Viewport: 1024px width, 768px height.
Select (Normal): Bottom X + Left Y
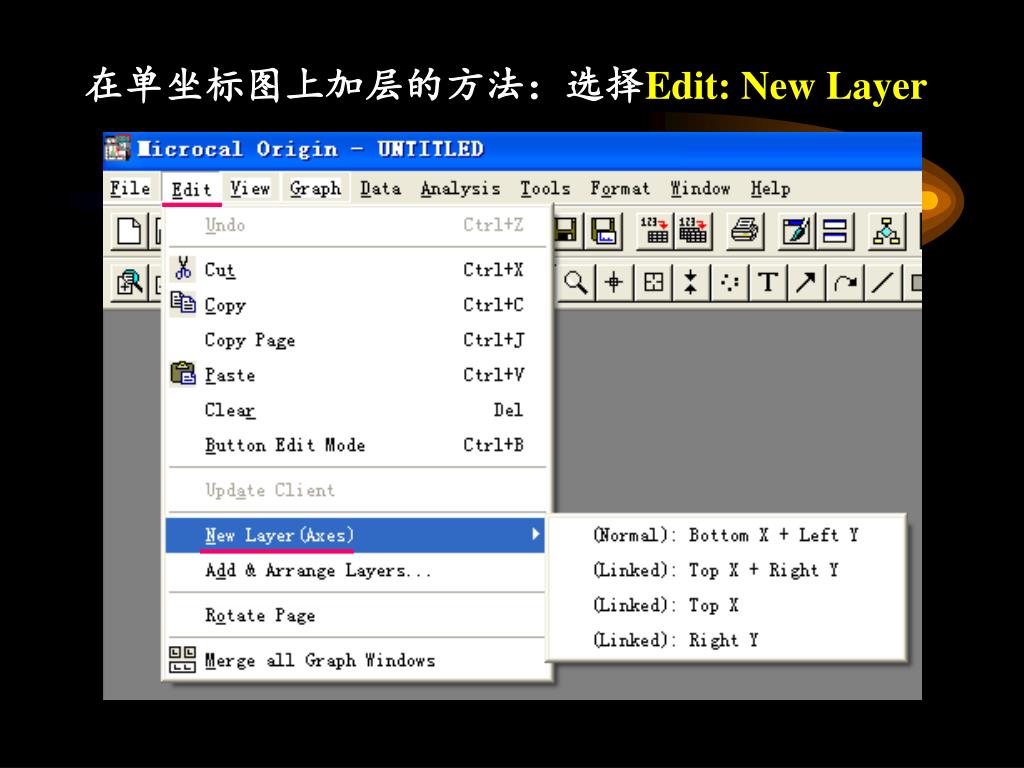pyautogui.click(x=726, y=536)
